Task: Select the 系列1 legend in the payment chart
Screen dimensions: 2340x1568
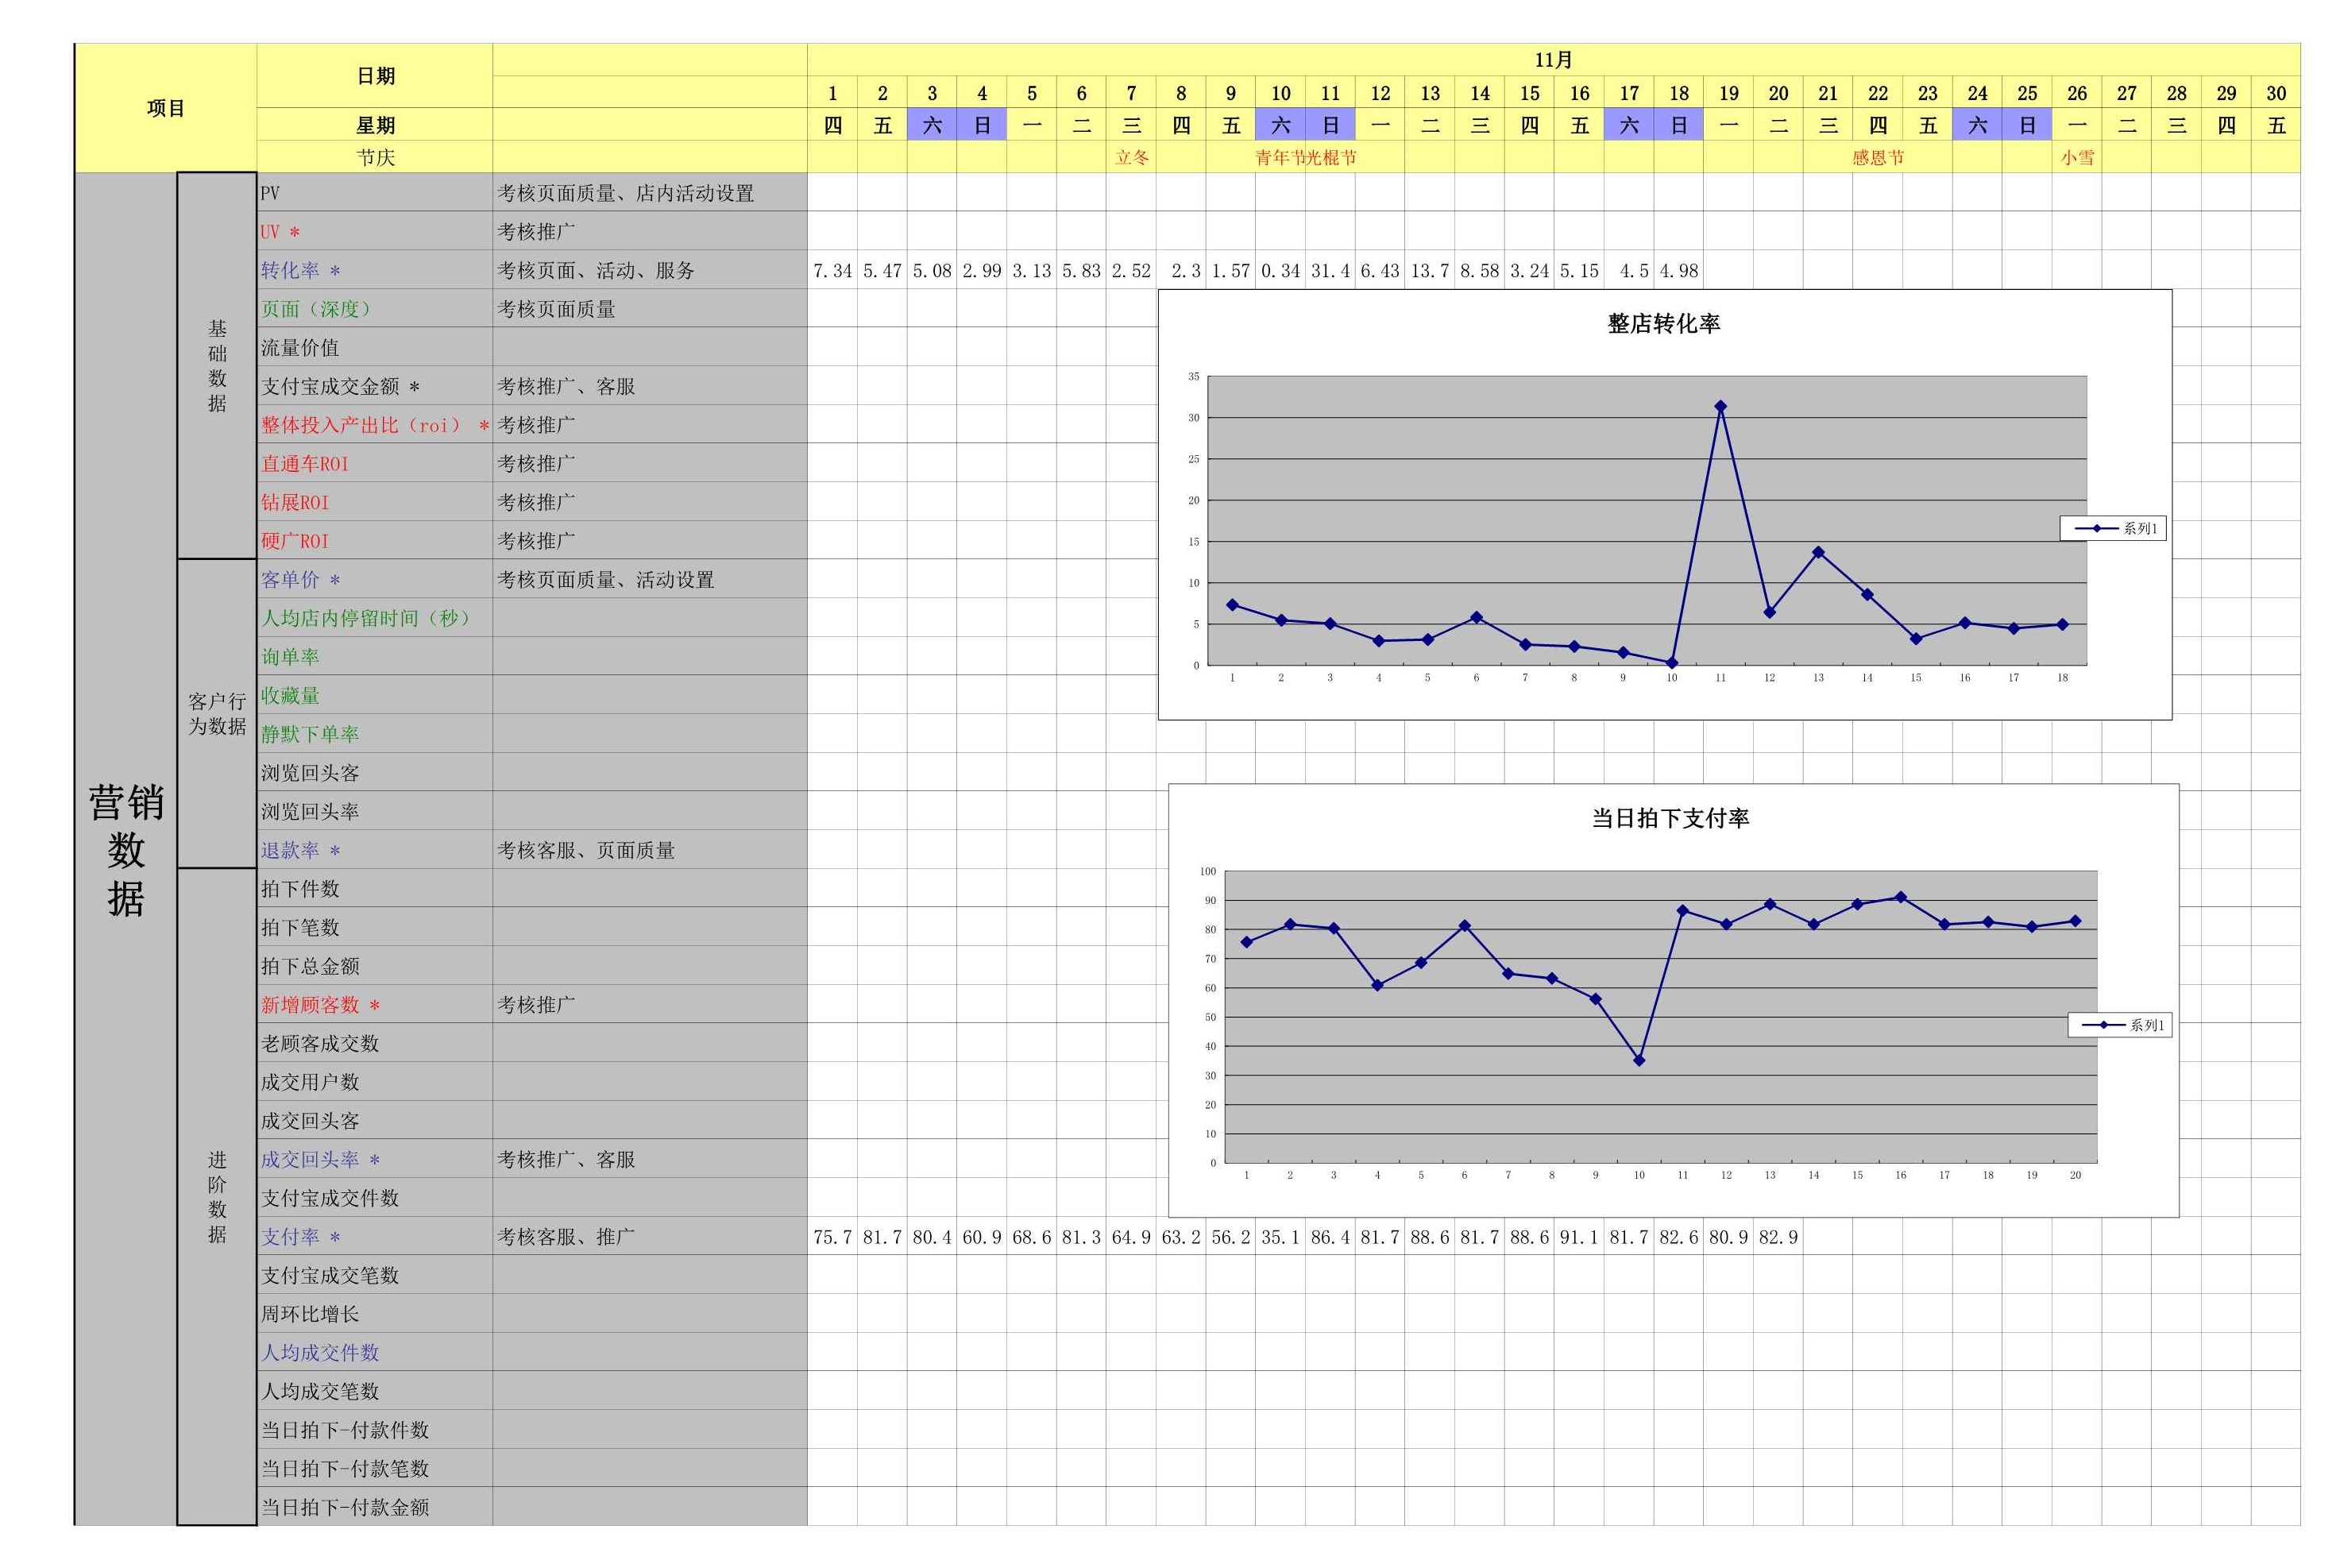Action: 2120,1025
